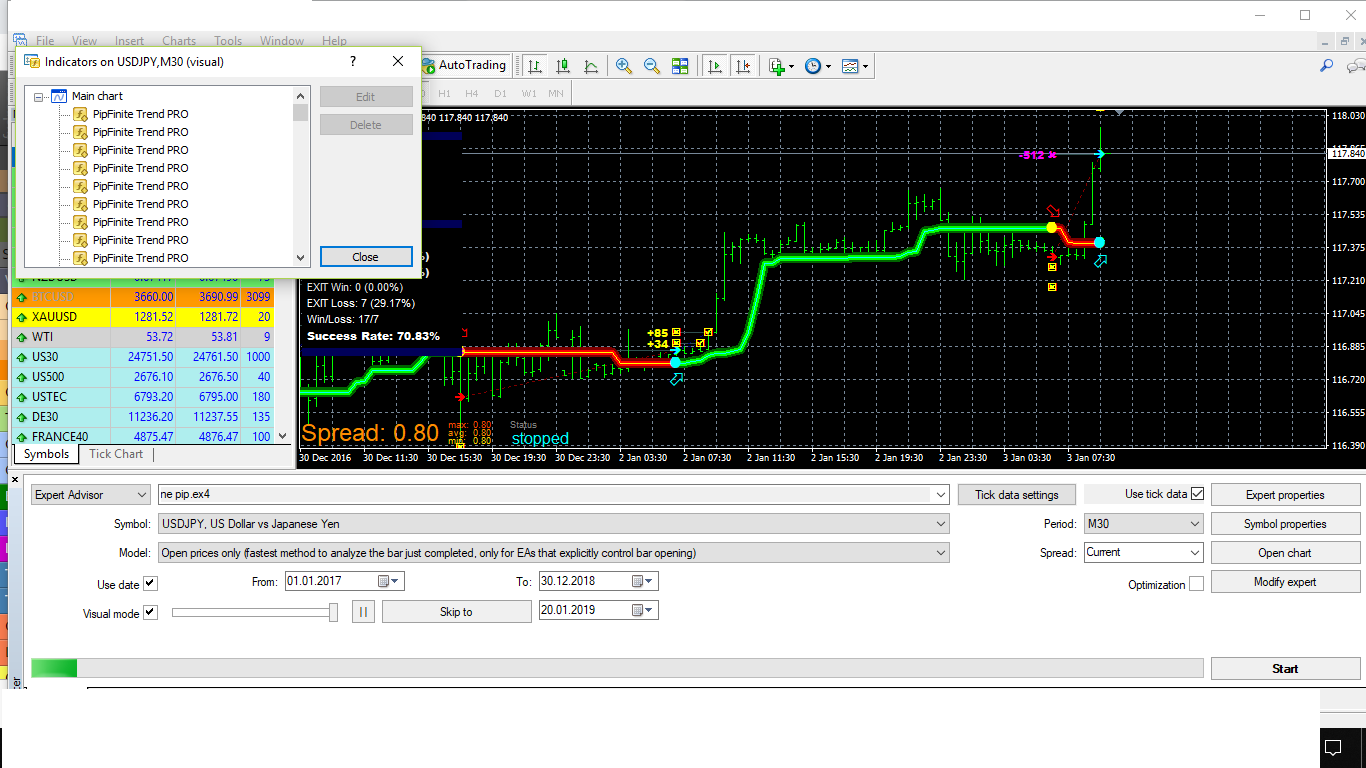Open the Model dropdown
This screenshot has width=1366, height=768.
point(940,552)
